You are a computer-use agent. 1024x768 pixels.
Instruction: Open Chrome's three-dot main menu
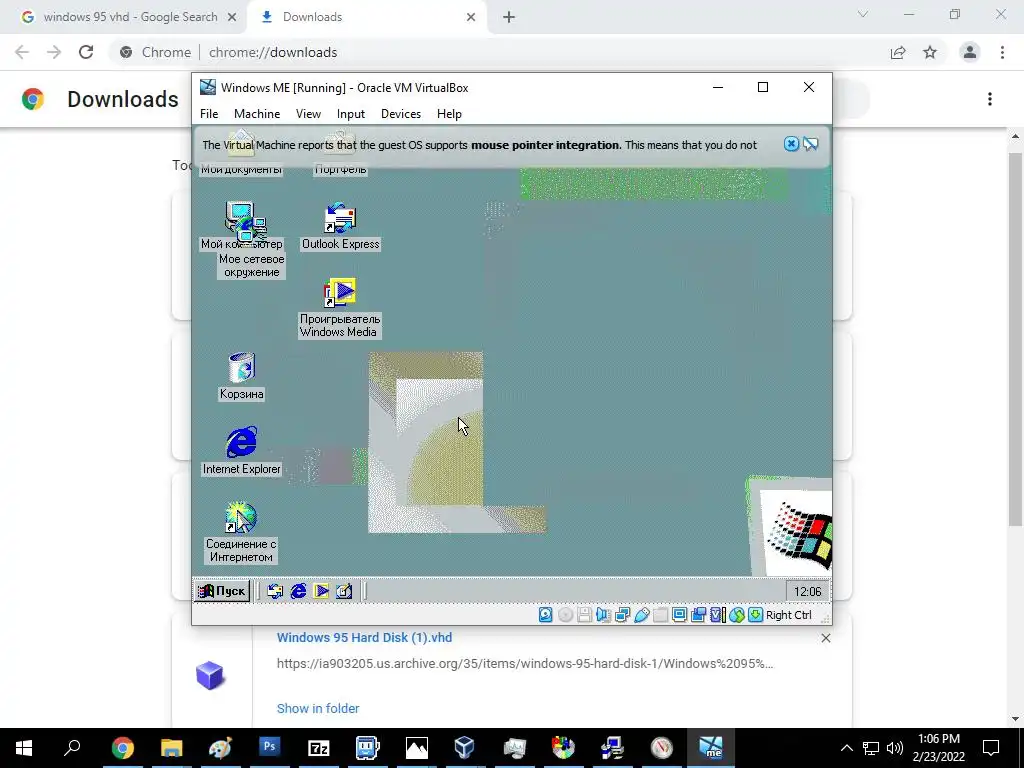tap(1002, 52)
